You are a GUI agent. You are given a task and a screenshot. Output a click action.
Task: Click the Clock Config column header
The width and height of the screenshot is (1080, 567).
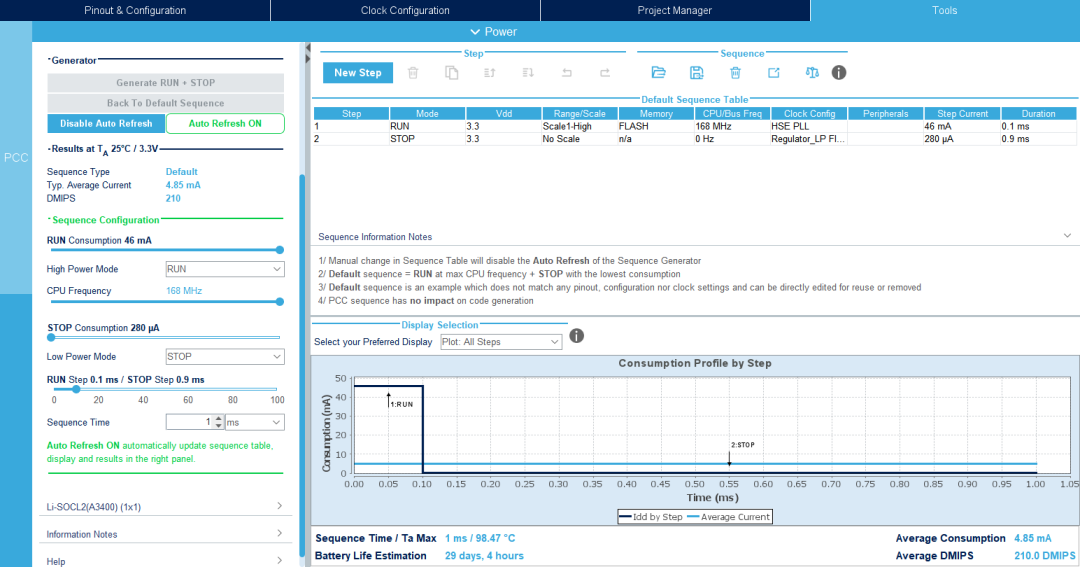coord(809,114)
